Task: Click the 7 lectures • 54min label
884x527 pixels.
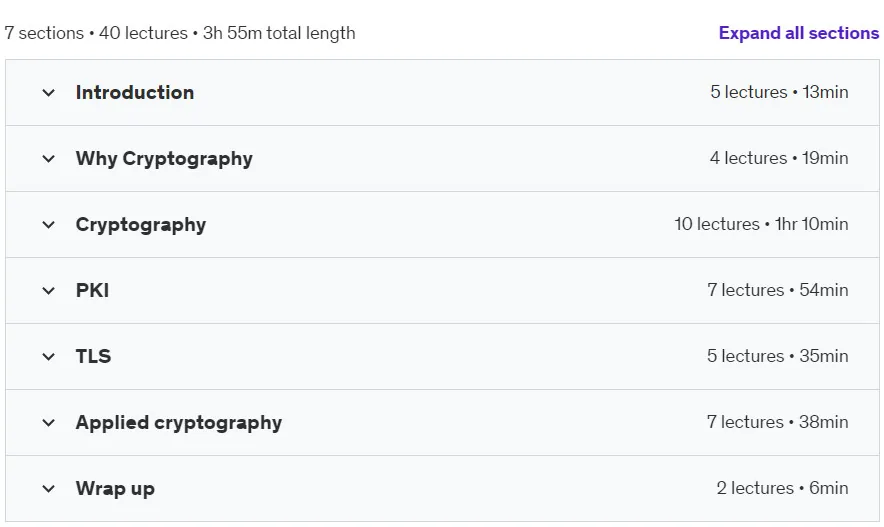Action: pos(777,290)
